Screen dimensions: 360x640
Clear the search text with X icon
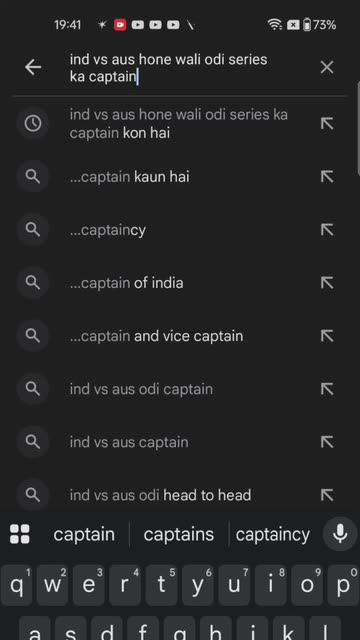click(327, 67)
